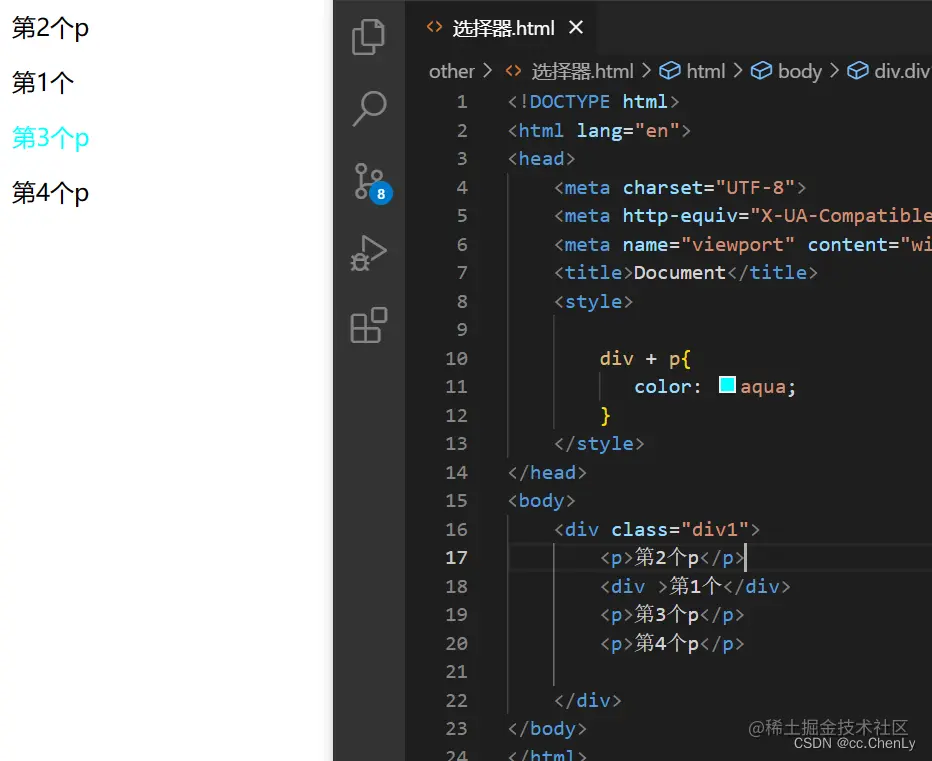Click aqua '第3个p' in the browser preview
Viewport: 932px width, 761px height.
click(51, 139)
